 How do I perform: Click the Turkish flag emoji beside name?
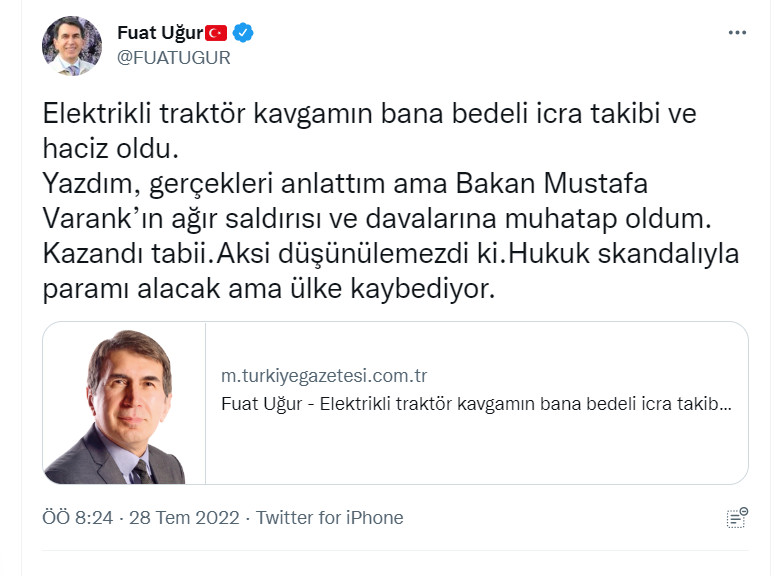point(217,33)
